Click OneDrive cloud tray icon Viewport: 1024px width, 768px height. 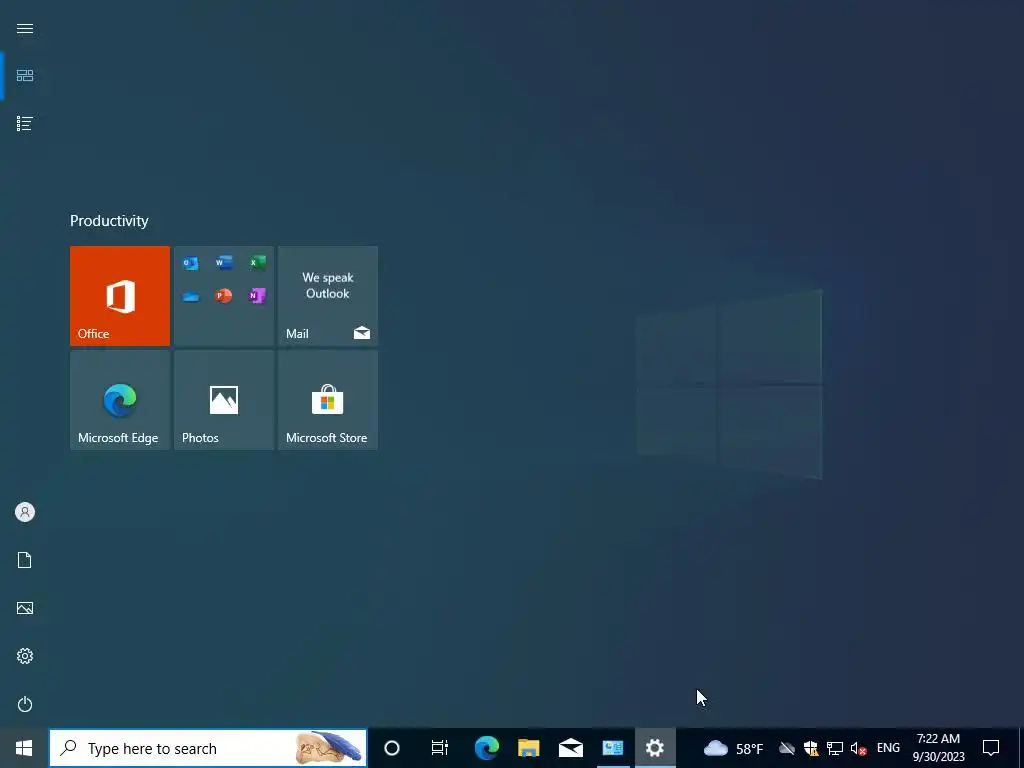pyautogui.click(x=787, y=748)
